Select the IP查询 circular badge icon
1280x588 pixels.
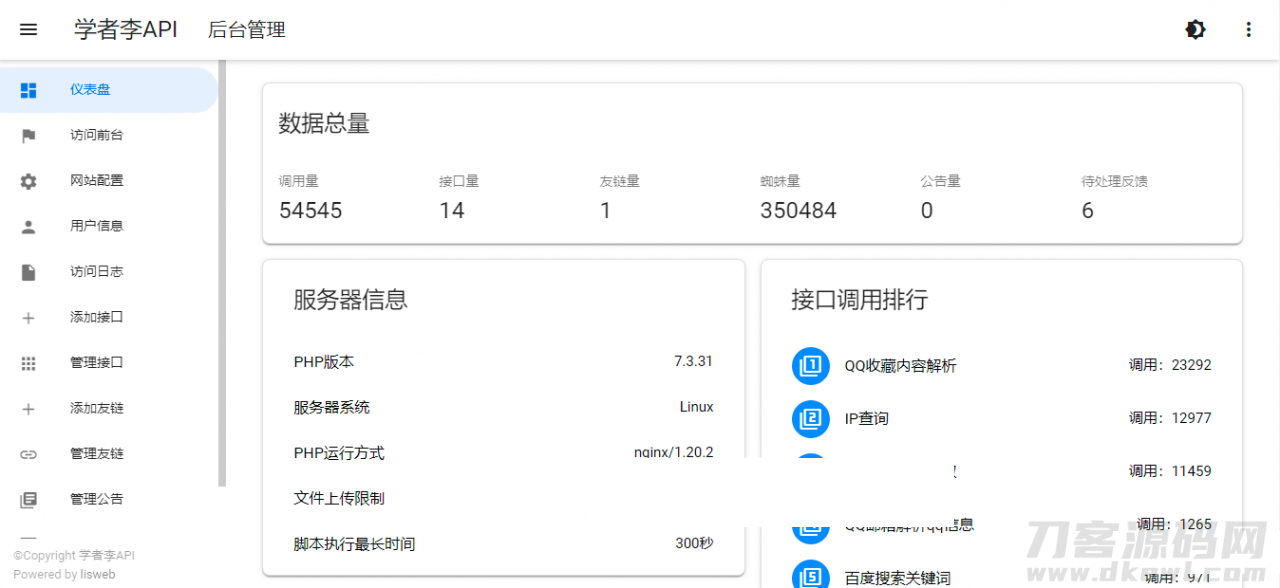click(810, 418)
